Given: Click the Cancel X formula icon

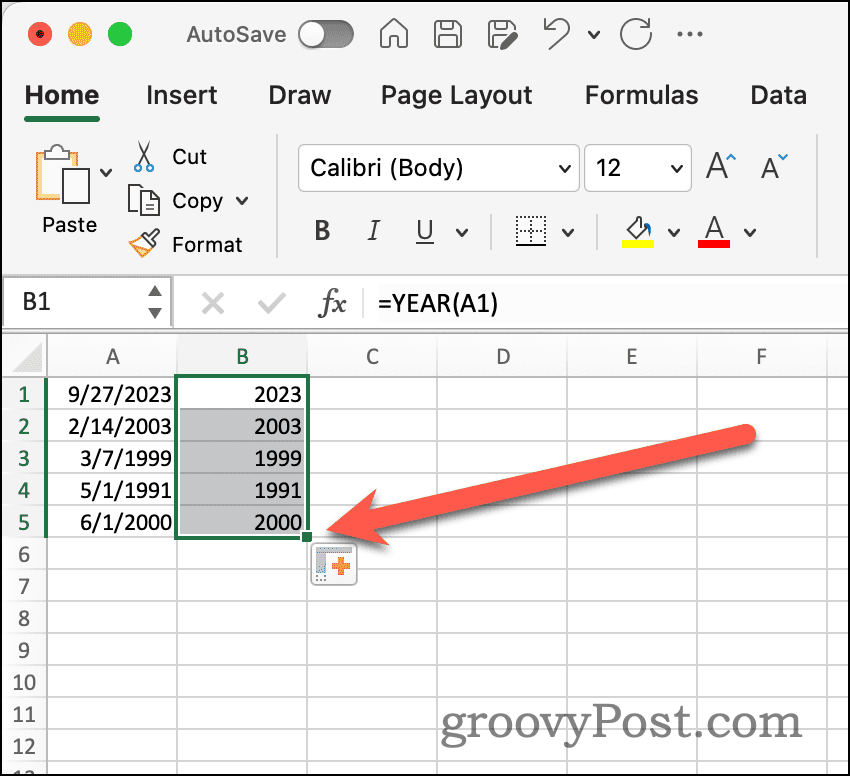Looking at the screenshot, I should [x=213, y=303].
